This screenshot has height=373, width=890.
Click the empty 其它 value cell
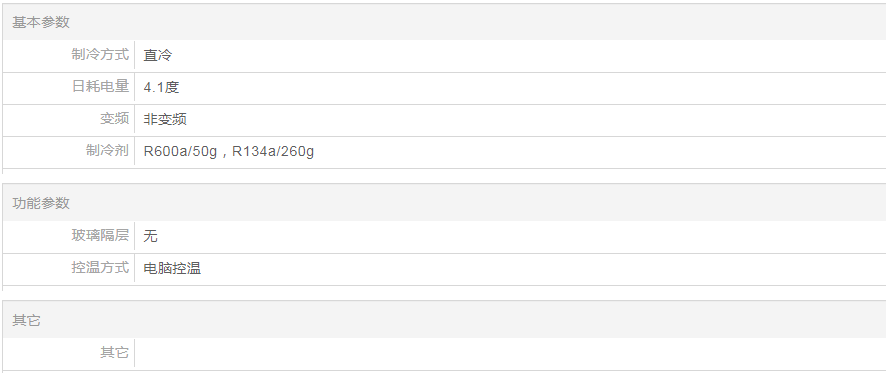[510, 353]
